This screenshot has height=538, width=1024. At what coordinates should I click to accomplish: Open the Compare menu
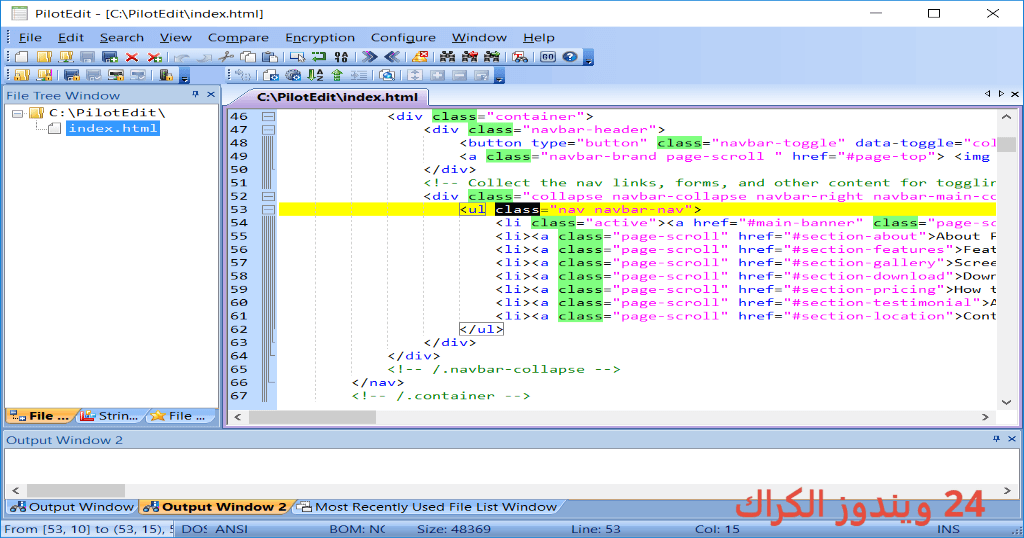238,38
